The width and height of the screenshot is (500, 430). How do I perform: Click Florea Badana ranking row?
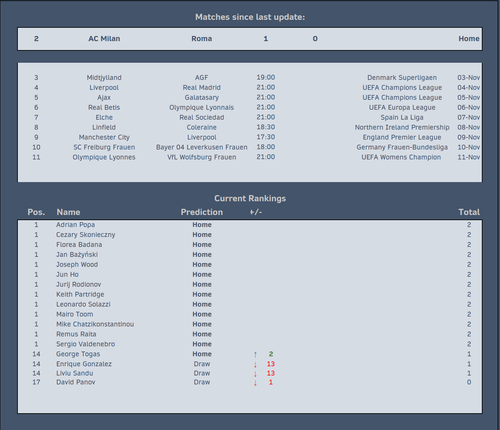(x=250, y=245)
